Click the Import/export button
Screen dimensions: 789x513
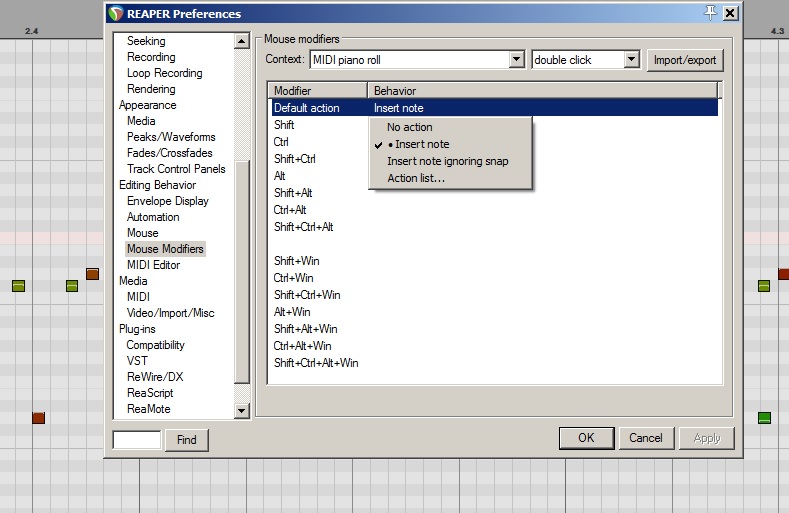(685, 60)
